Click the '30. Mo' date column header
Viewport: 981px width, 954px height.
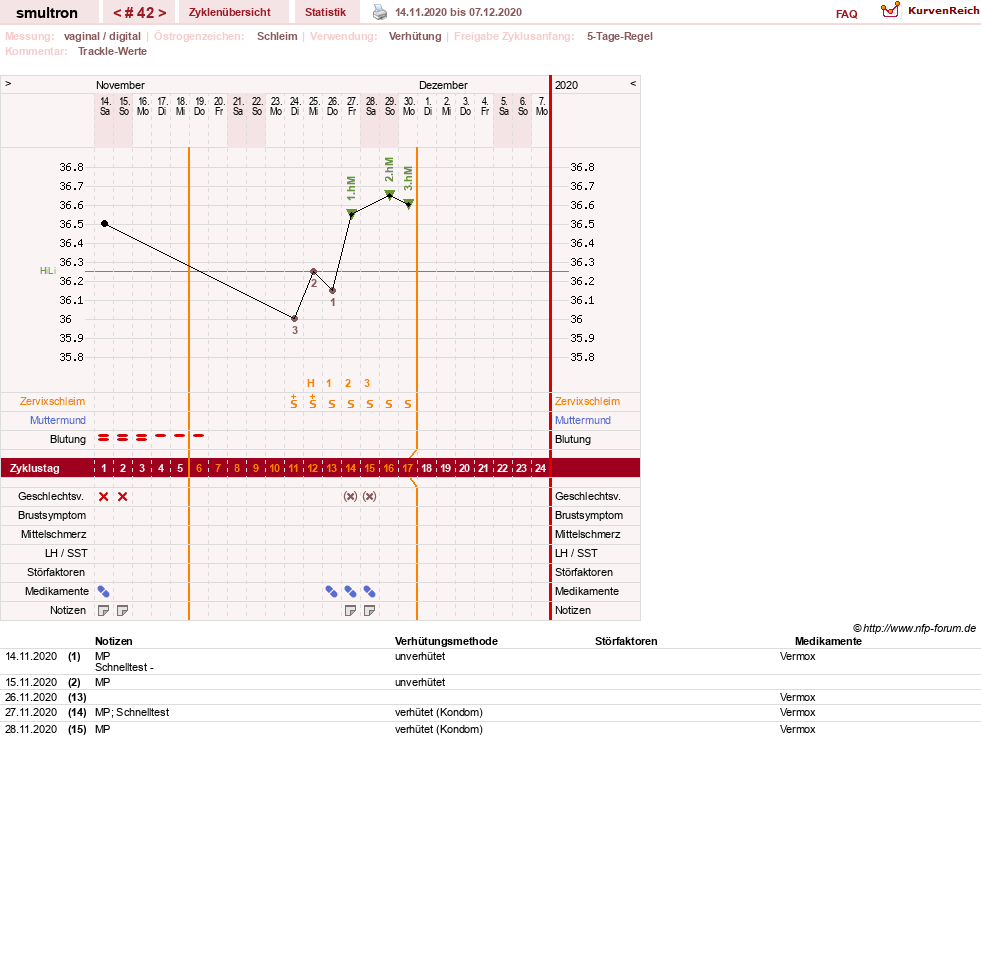409,106
